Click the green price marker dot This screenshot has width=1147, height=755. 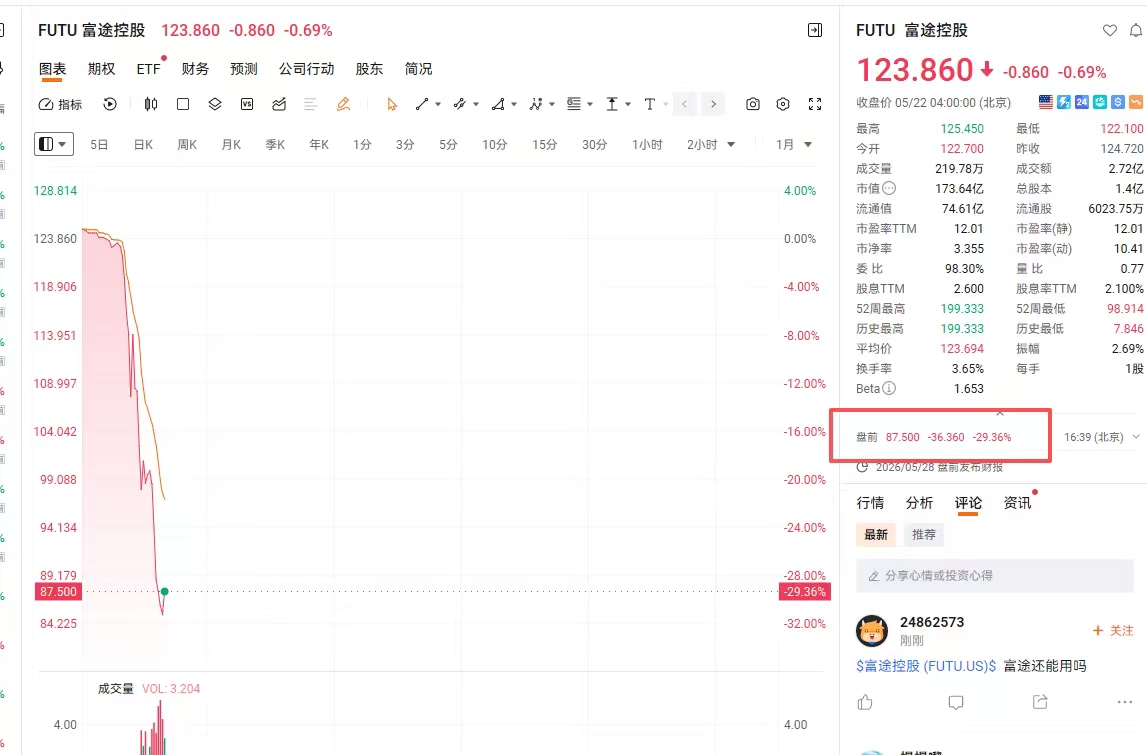click(165, 591)
